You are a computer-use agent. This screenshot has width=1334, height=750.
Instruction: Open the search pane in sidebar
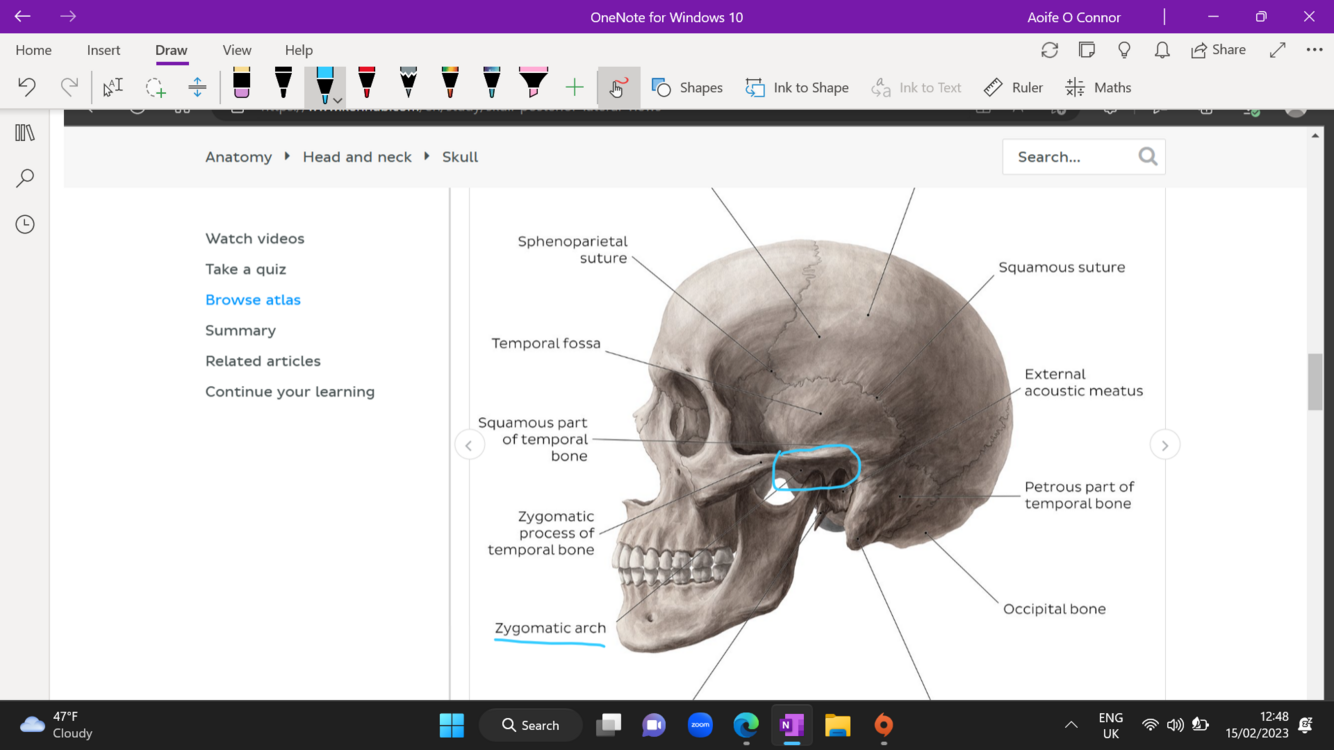tap(25, 178)
